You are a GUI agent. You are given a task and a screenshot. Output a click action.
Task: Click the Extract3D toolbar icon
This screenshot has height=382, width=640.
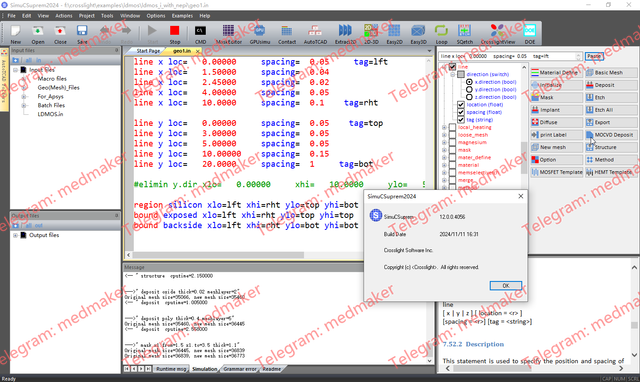coord(345,31)
